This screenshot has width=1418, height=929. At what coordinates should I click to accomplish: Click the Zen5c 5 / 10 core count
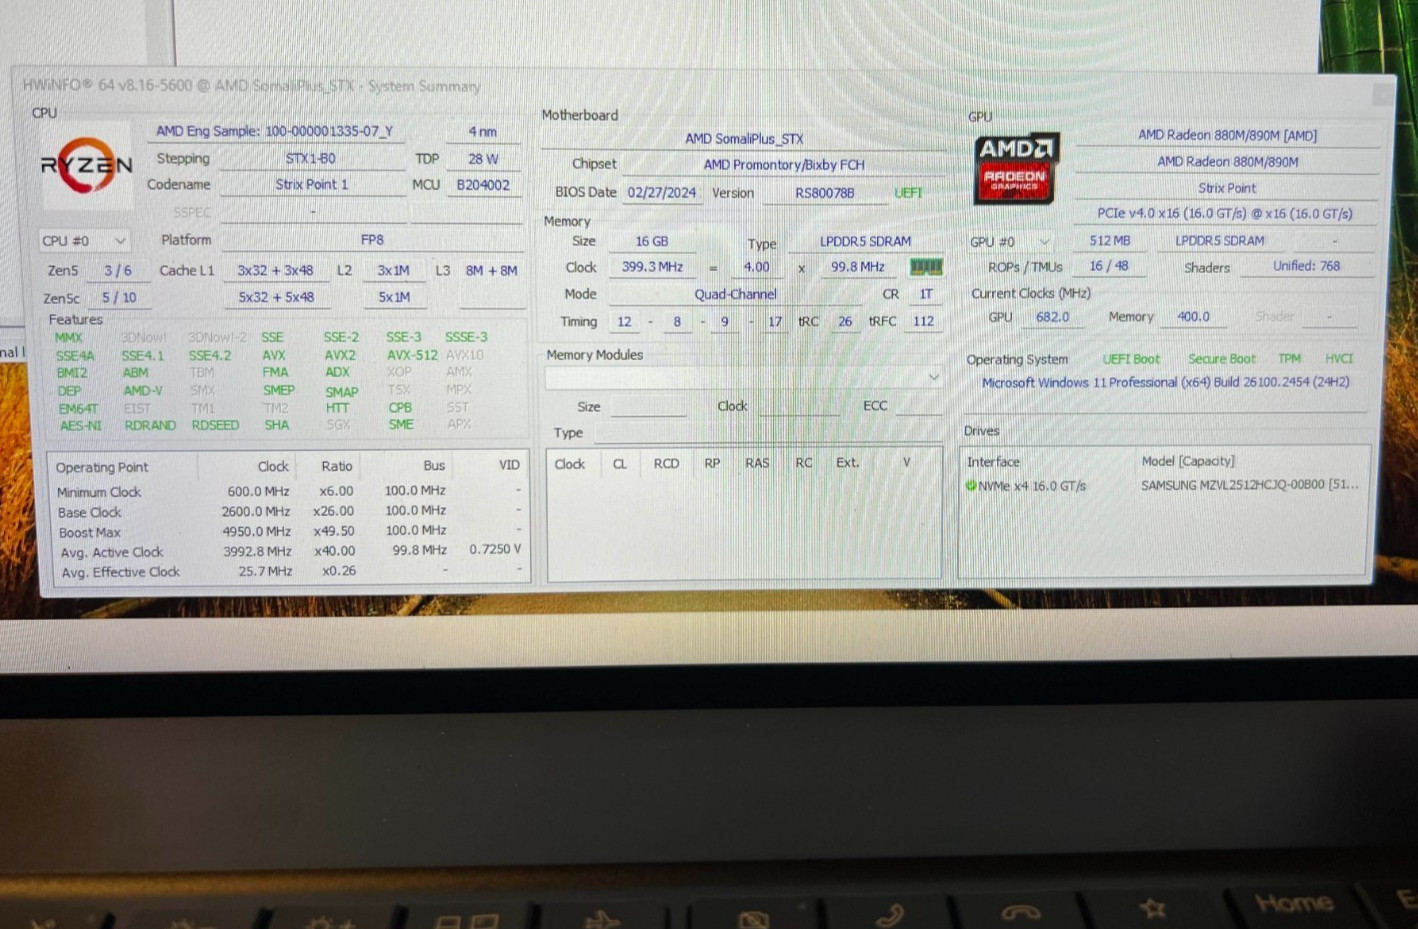tap(119, 298)
